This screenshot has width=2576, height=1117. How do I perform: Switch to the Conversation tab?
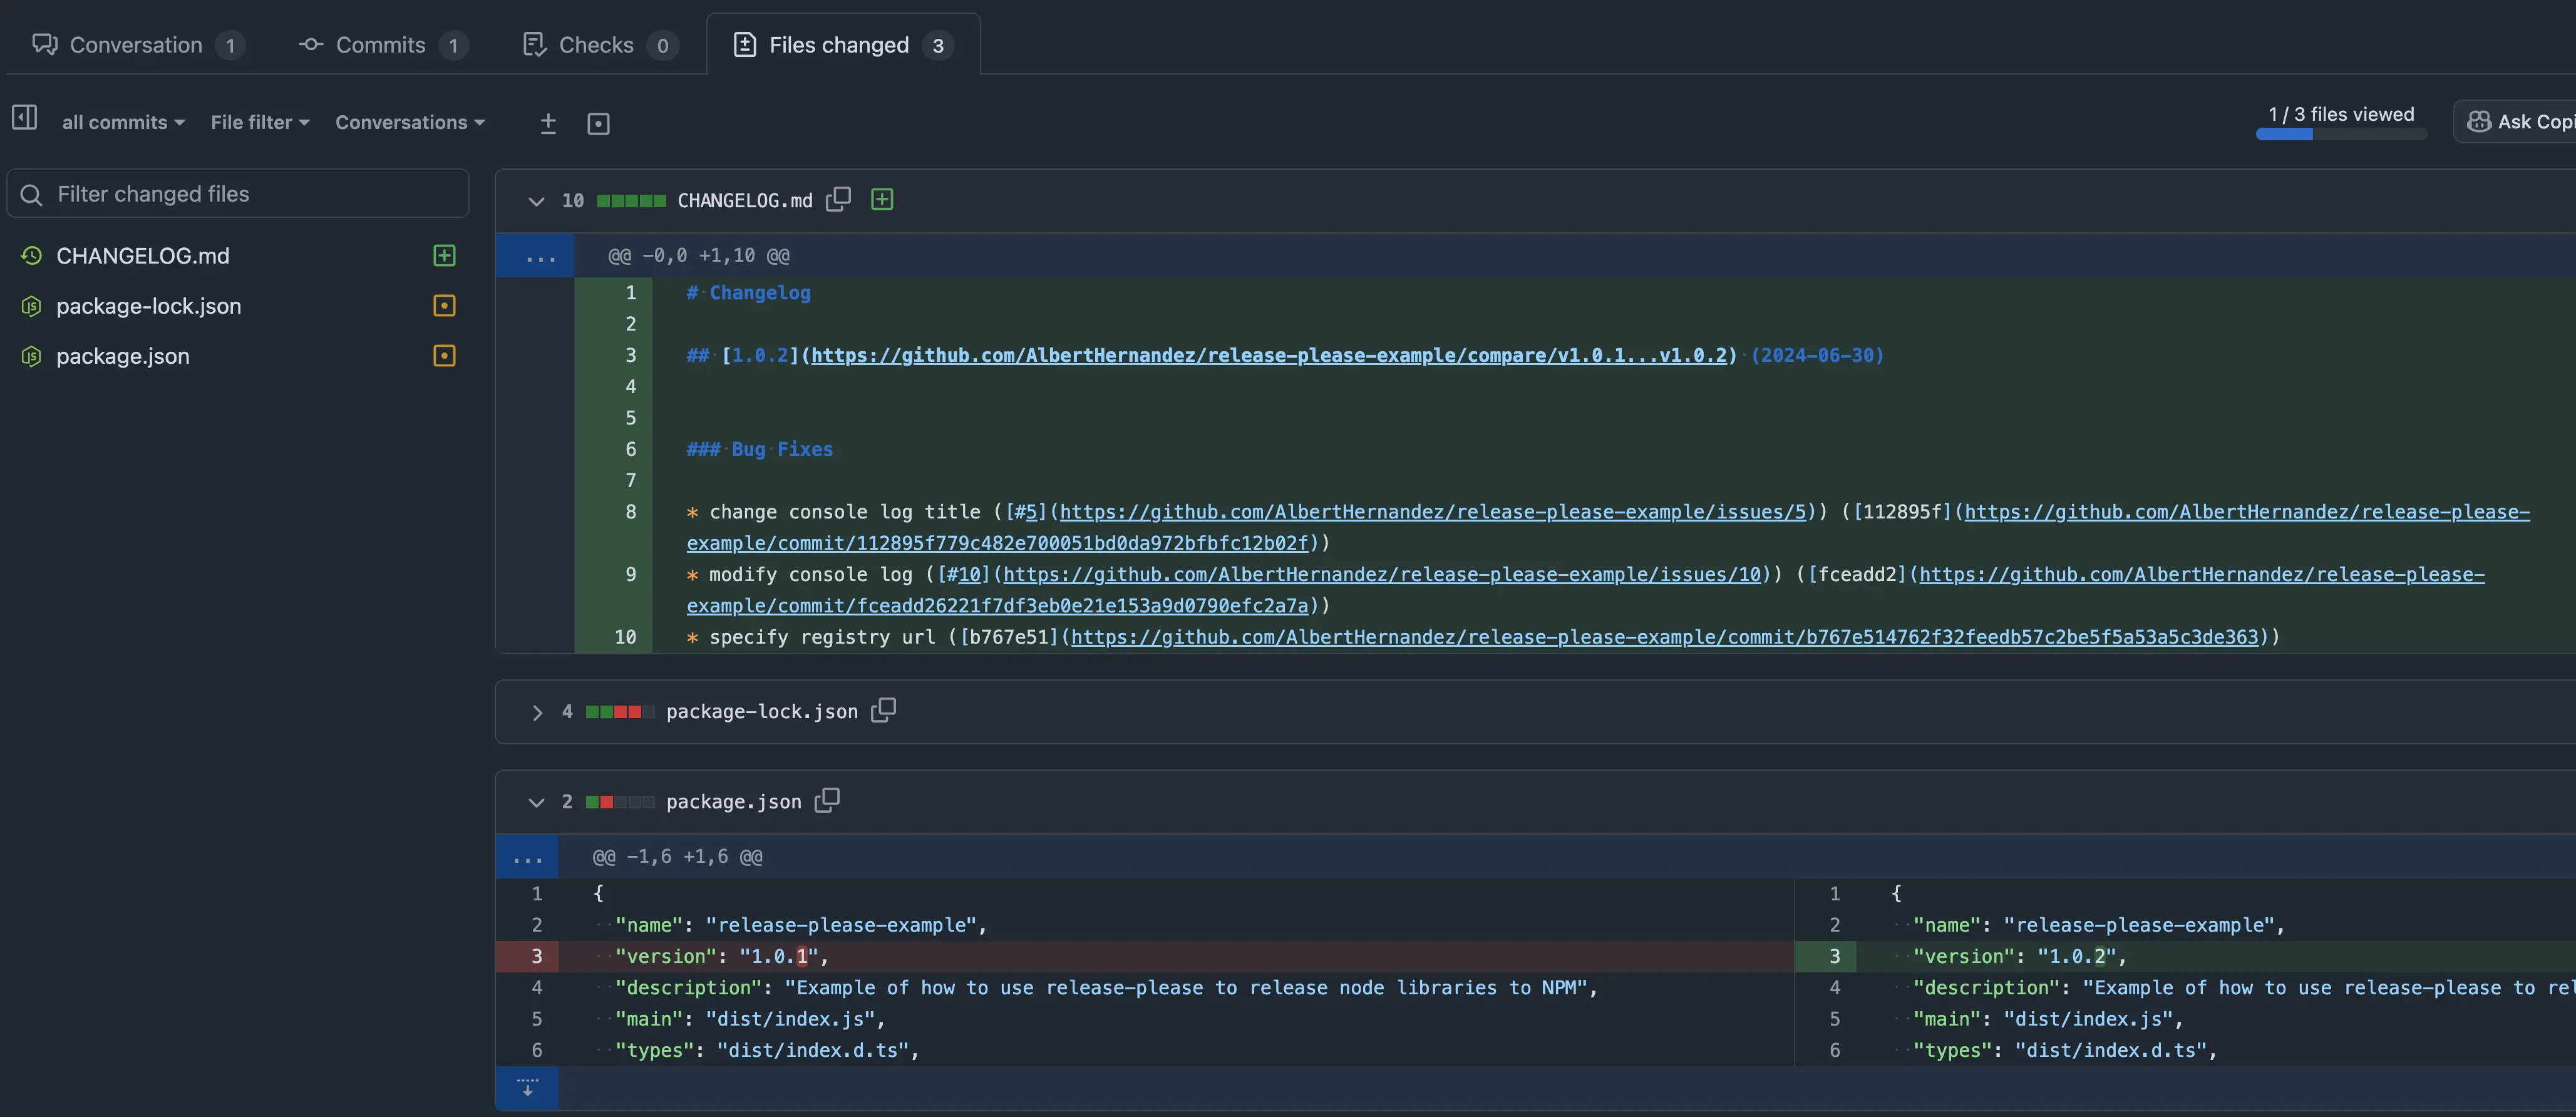tap(136, 45)
